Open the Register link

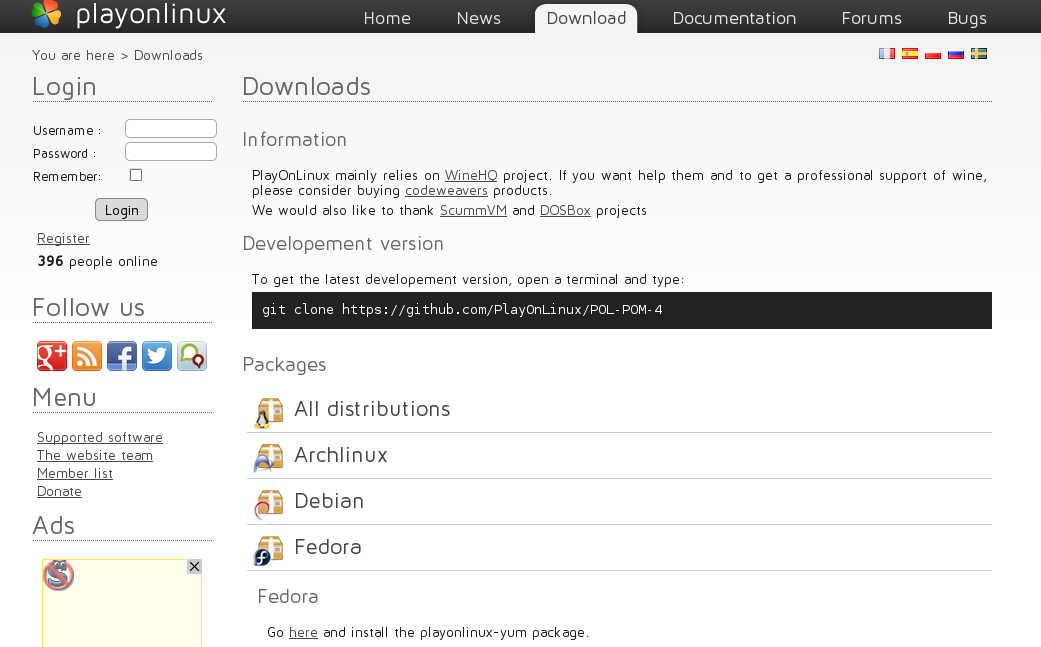tap(63, 238)
